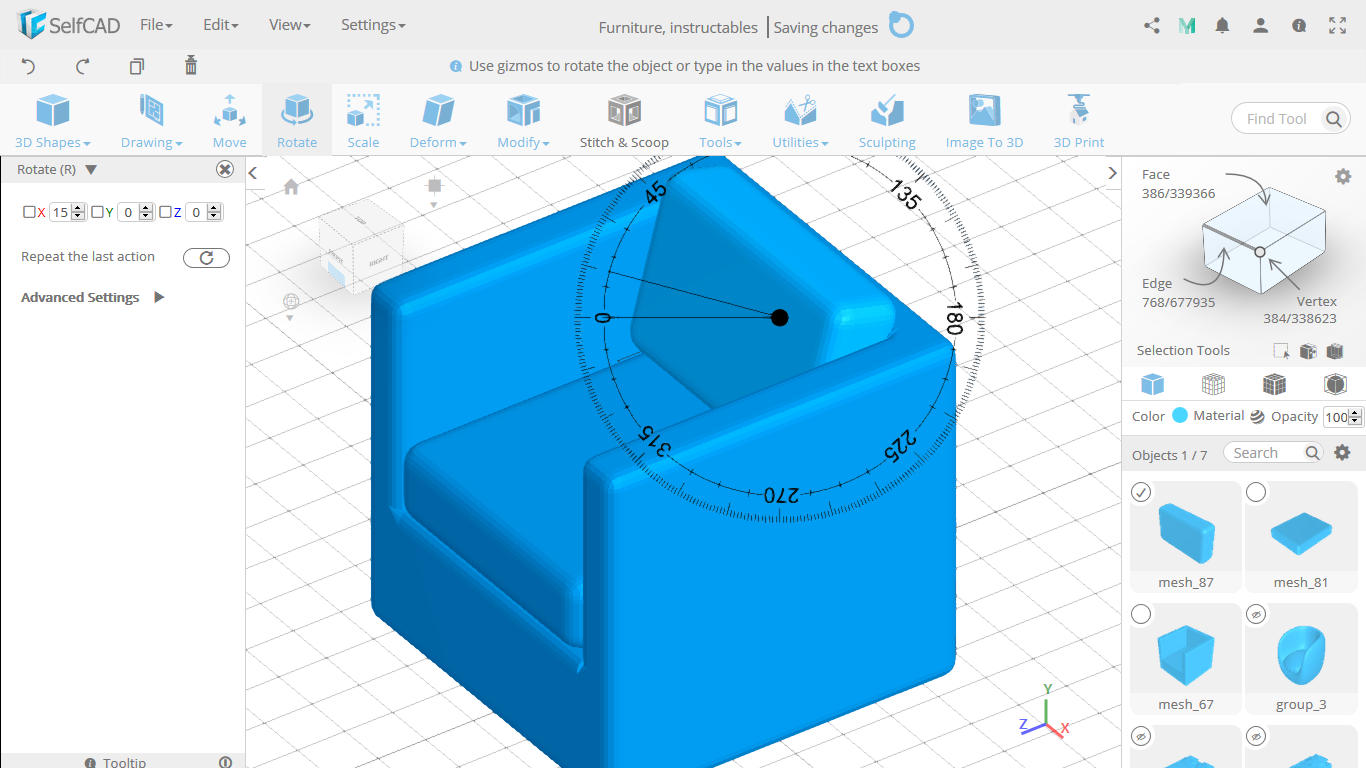
Task: Open the View menu
Action: (x=290, y=25)
